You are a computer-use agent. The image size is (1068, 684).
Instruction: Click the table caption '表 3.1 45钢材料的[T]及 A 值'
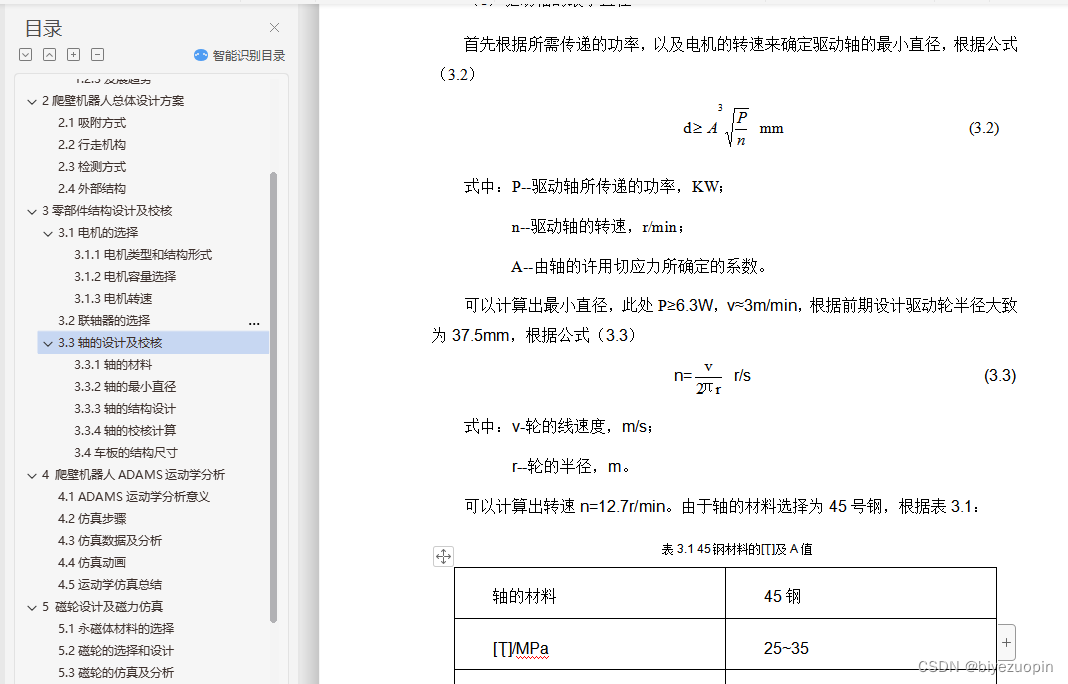pos(736,549)
